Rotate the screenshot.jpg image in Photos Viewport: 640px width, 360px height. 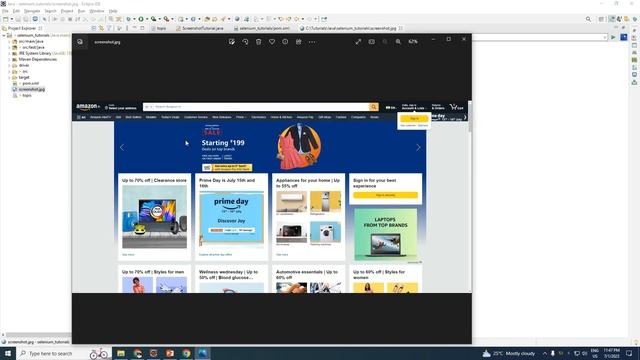tap(245, 42)
